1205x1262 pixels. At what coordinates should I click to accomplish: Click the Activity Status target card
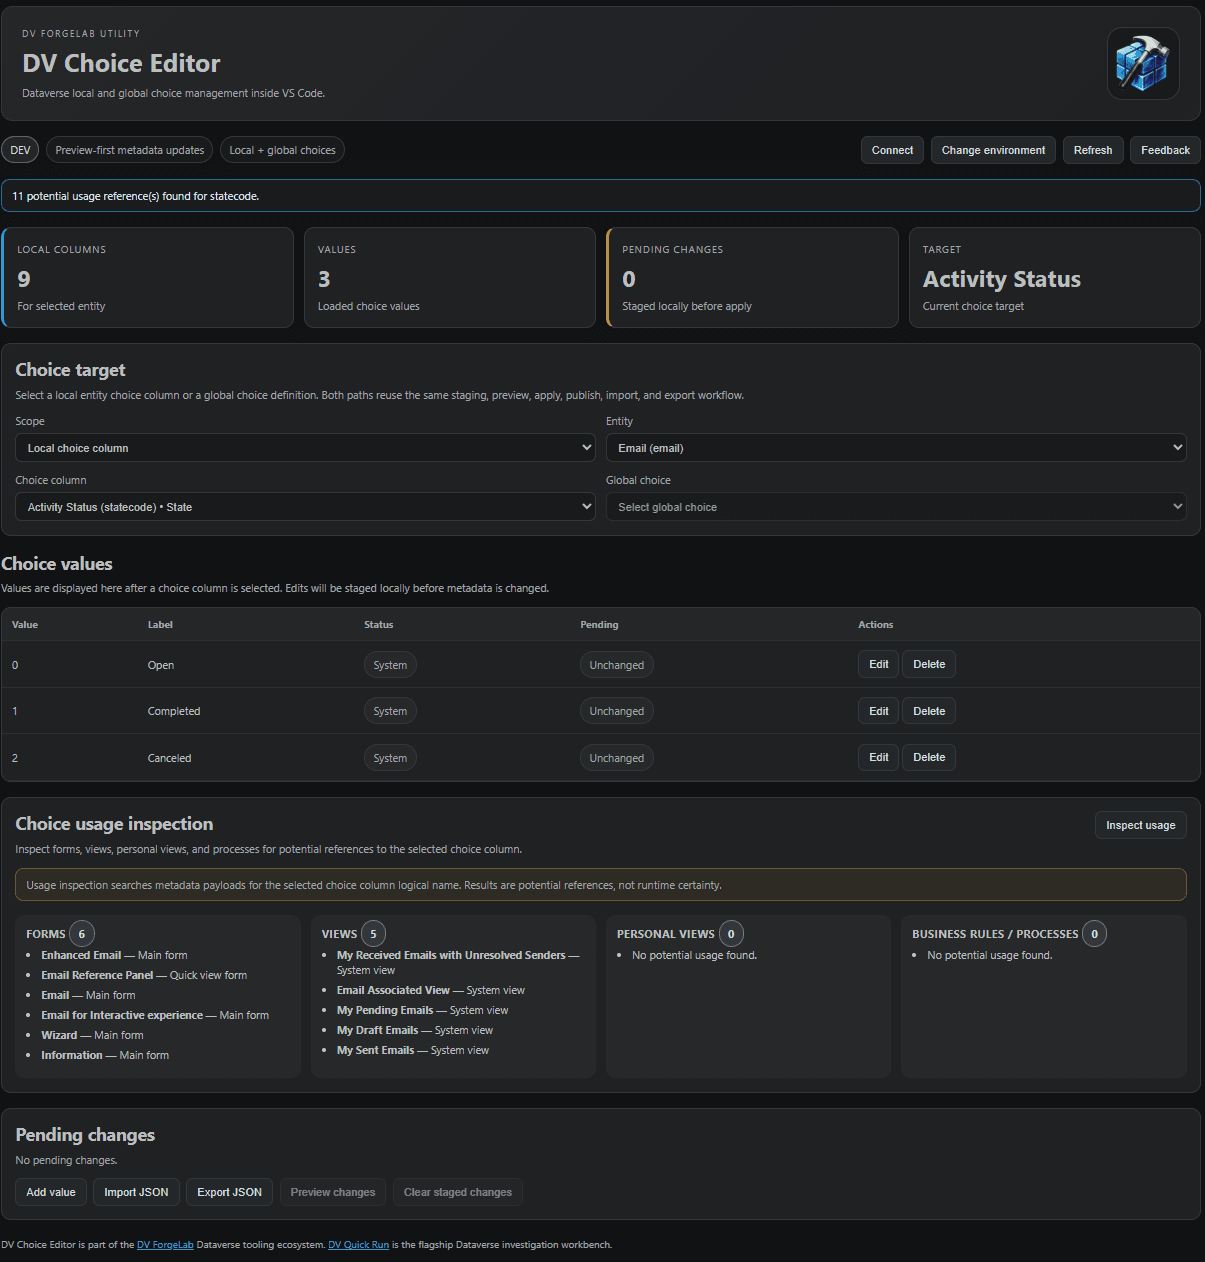tap(1055, 277)
